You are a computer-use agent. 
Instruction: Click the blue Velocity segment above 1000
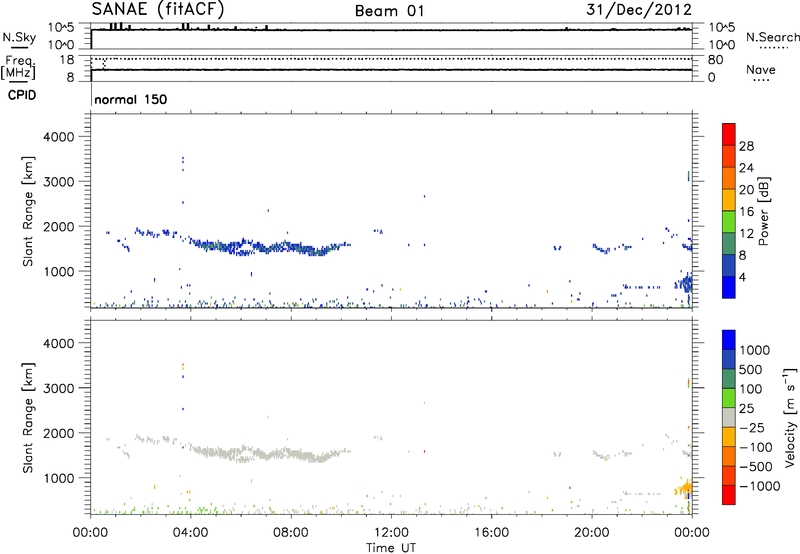(729, 340)
